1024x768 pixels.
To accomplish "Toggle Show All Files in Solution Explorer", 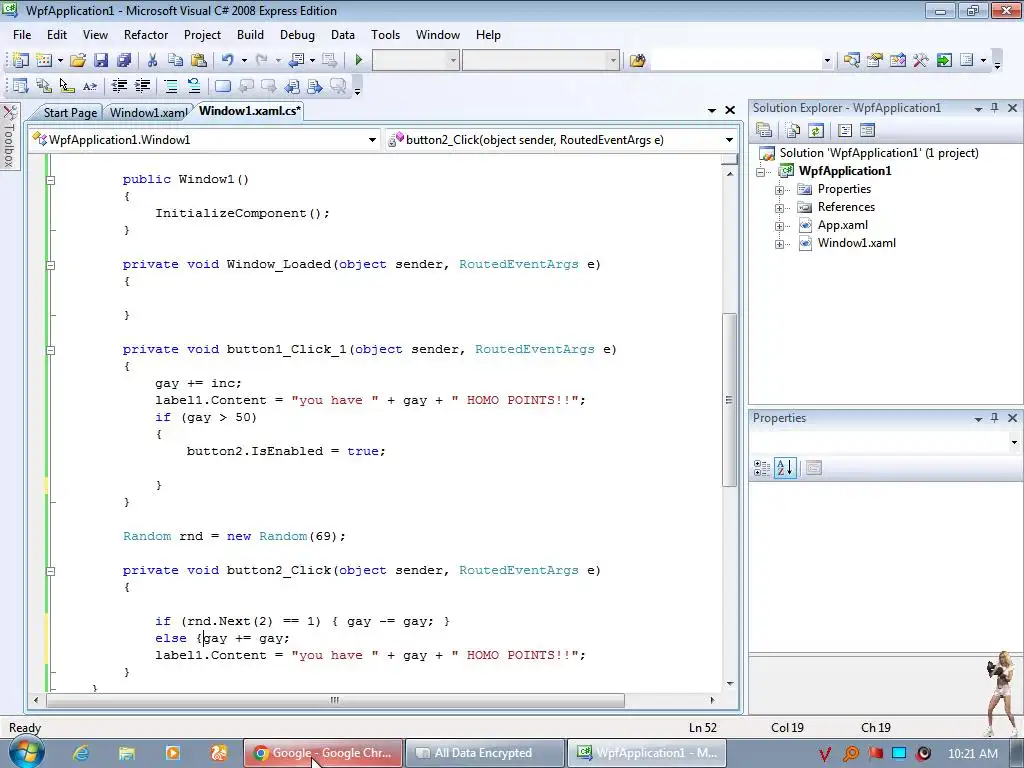I will coord(793,131).
